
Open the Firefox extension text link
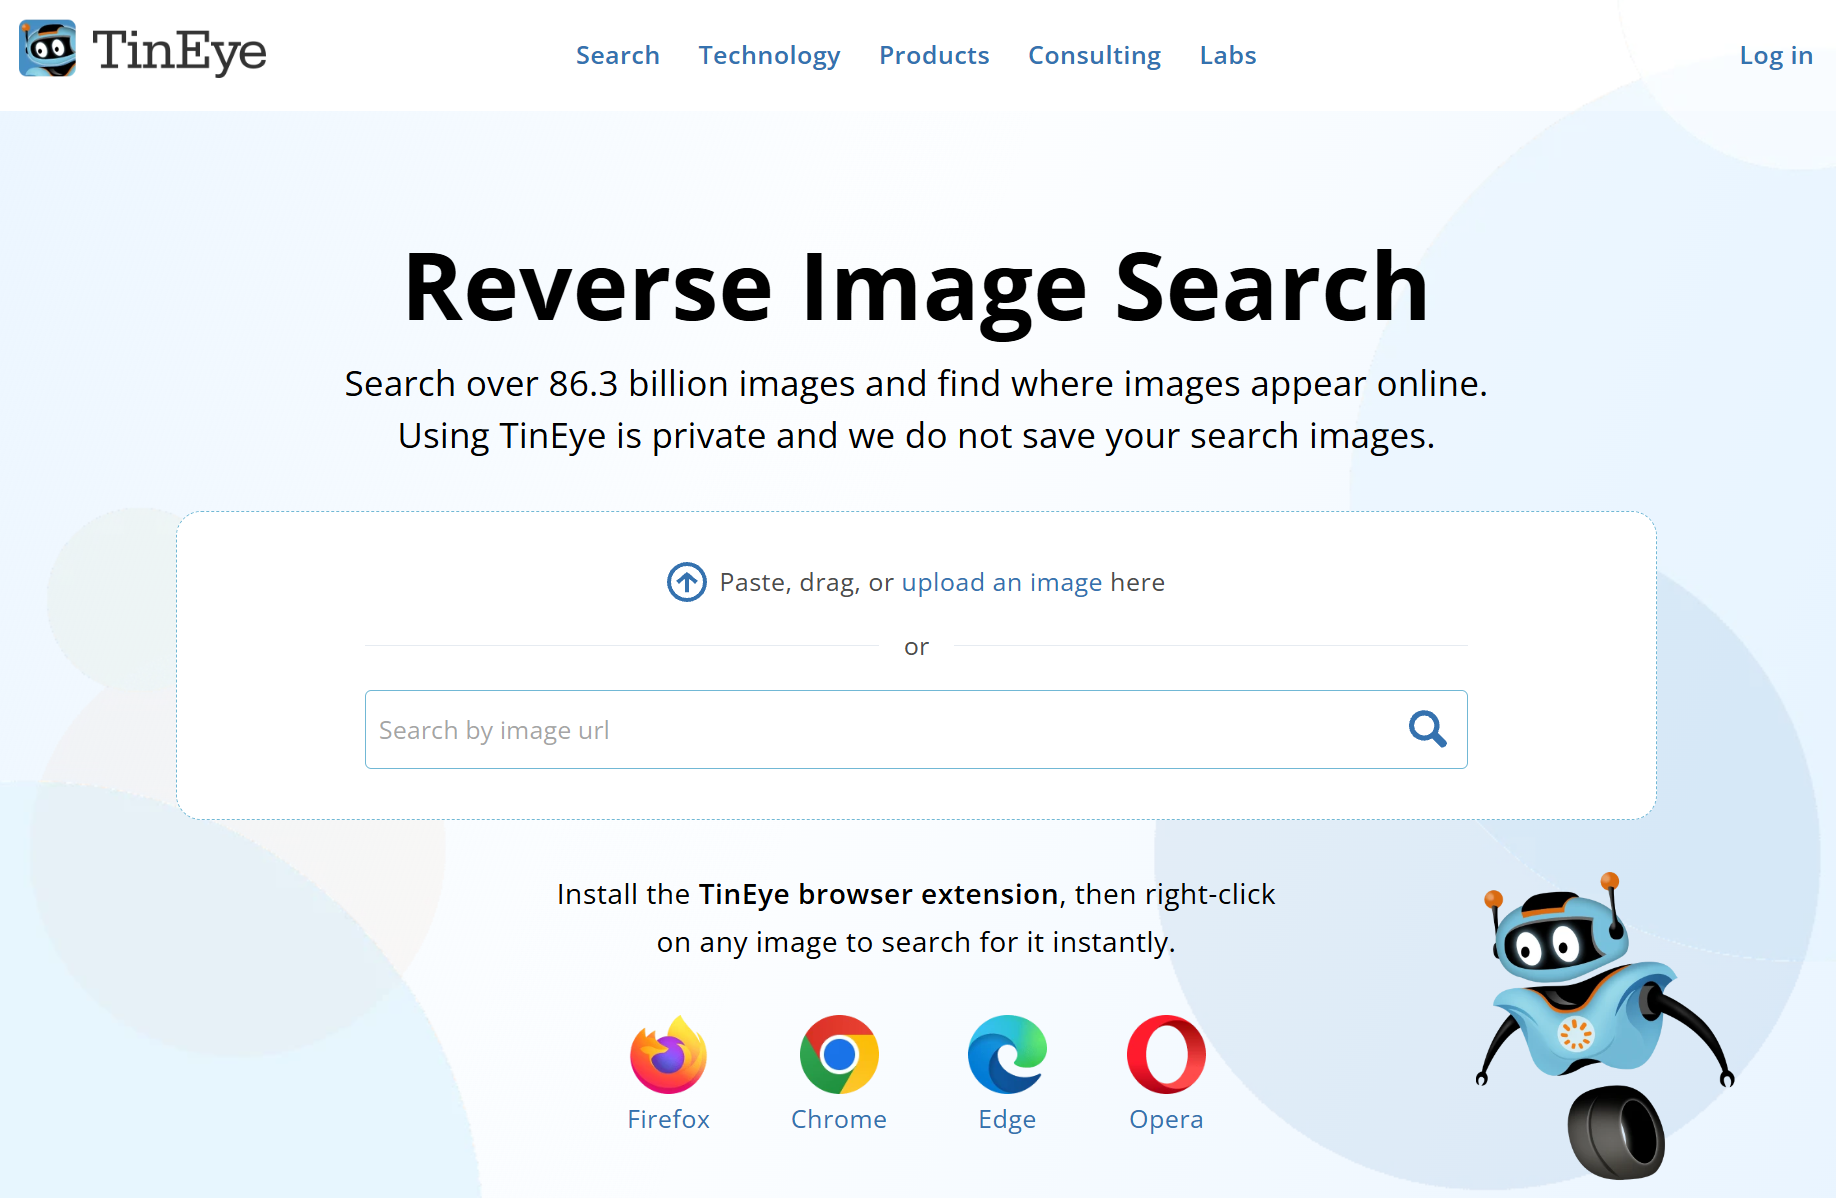(x=668, y=1119)
